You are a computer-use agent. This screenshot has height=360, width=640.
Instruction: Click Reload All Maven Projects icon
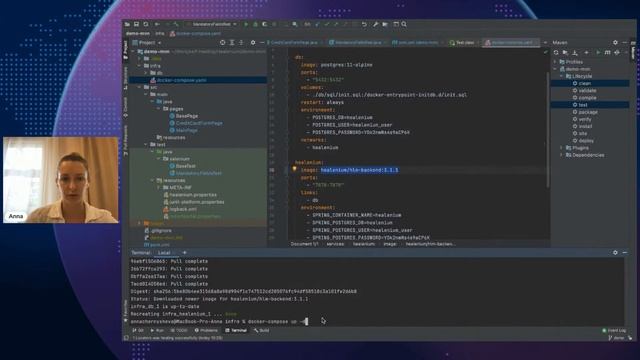pos(556,53)
